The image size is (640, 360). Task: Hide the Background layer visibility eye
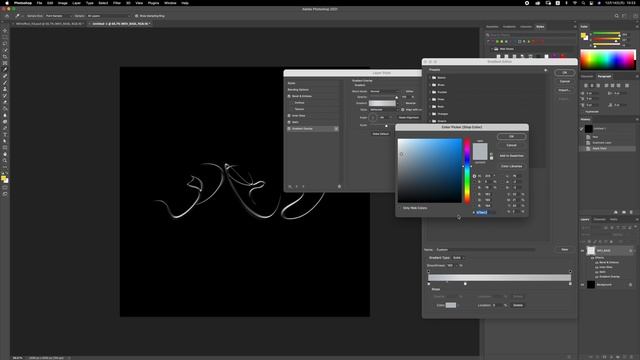pyautogui.click(x=582, y=285)
